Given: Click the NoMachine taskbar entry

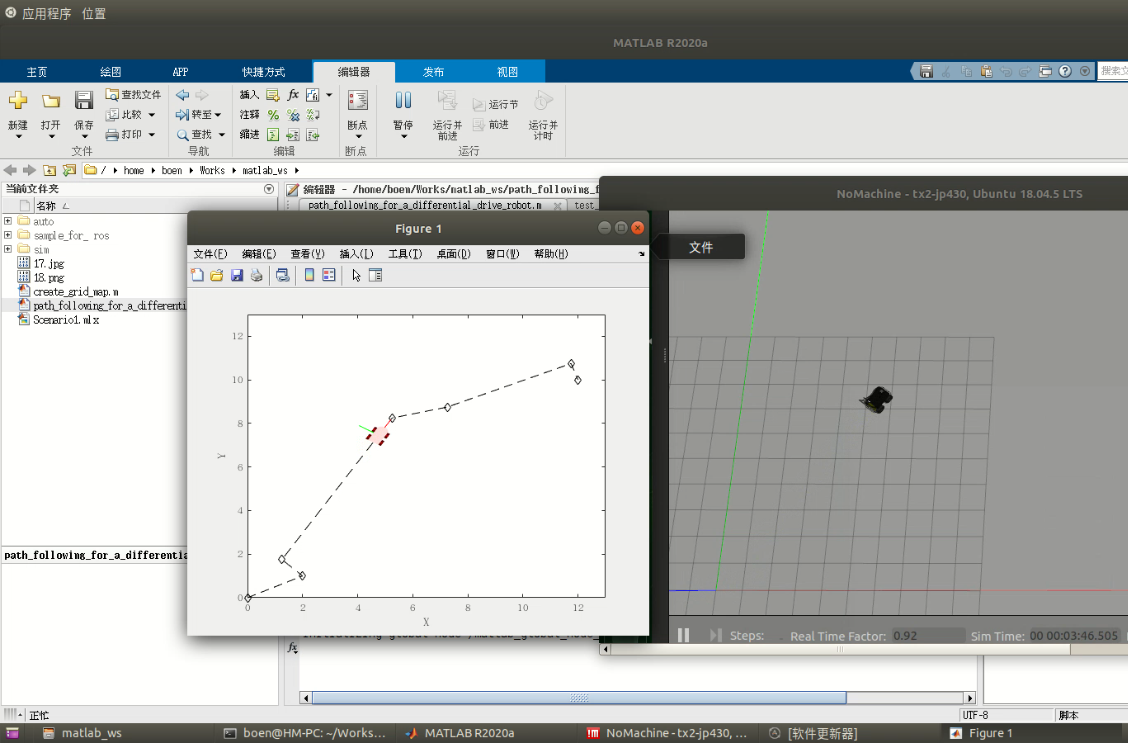Looking at the screenshot, I should [667, 733].
